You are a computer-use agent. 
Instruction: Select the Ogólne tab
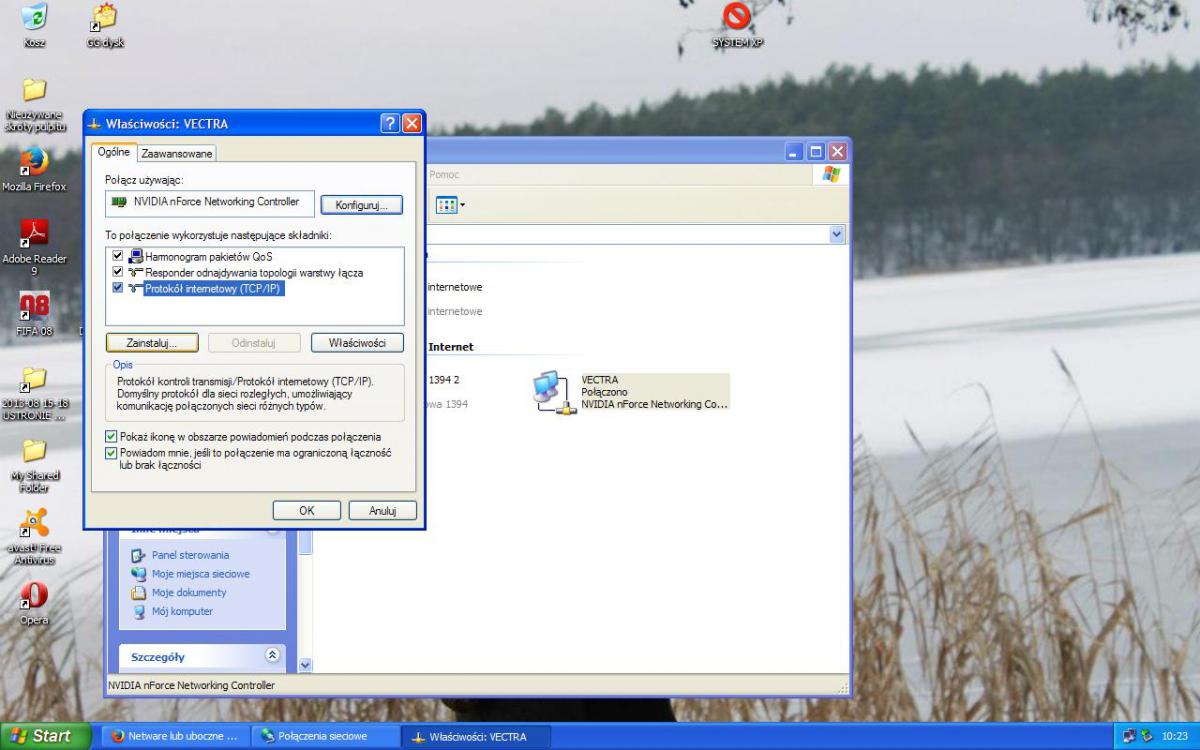pos(113,152)
